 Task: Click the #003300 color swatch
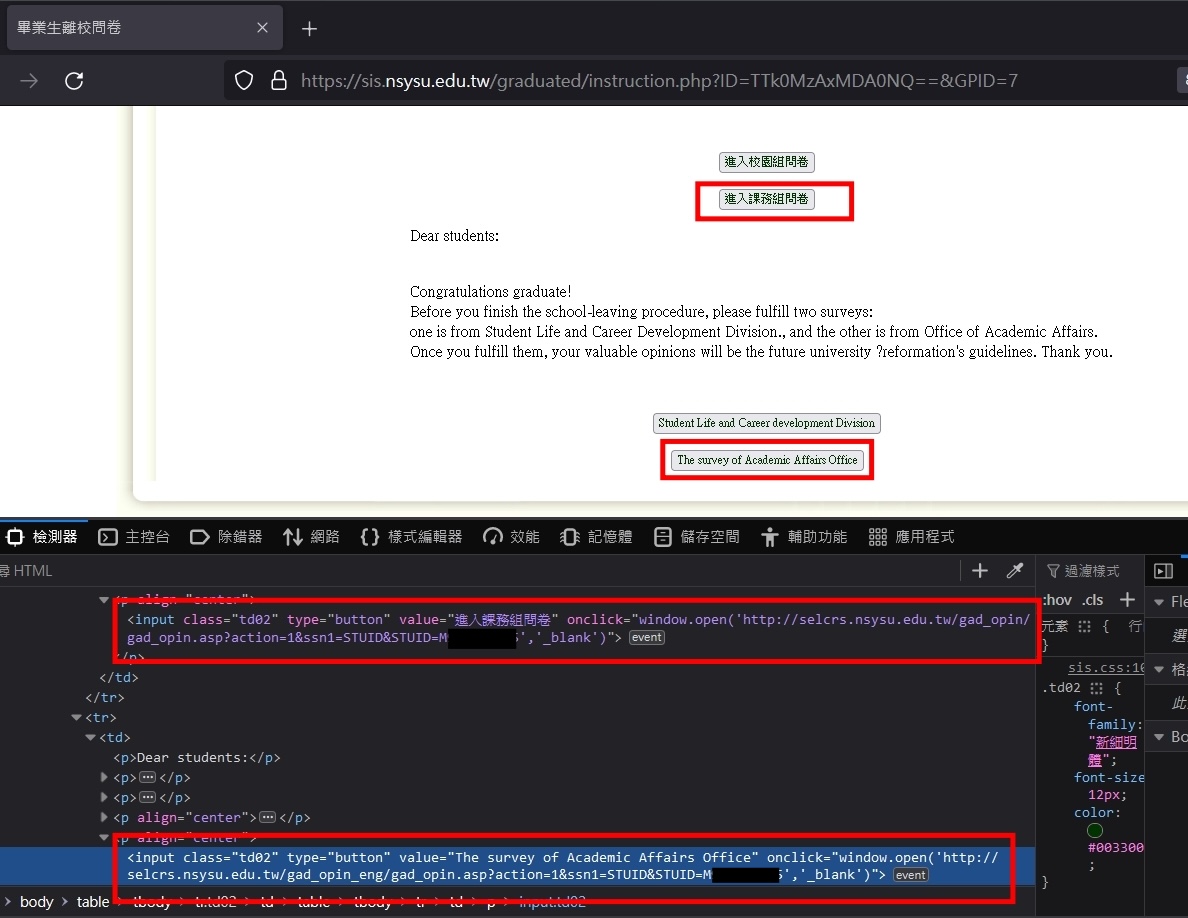pyautogui.click(x=1095, y=831)
